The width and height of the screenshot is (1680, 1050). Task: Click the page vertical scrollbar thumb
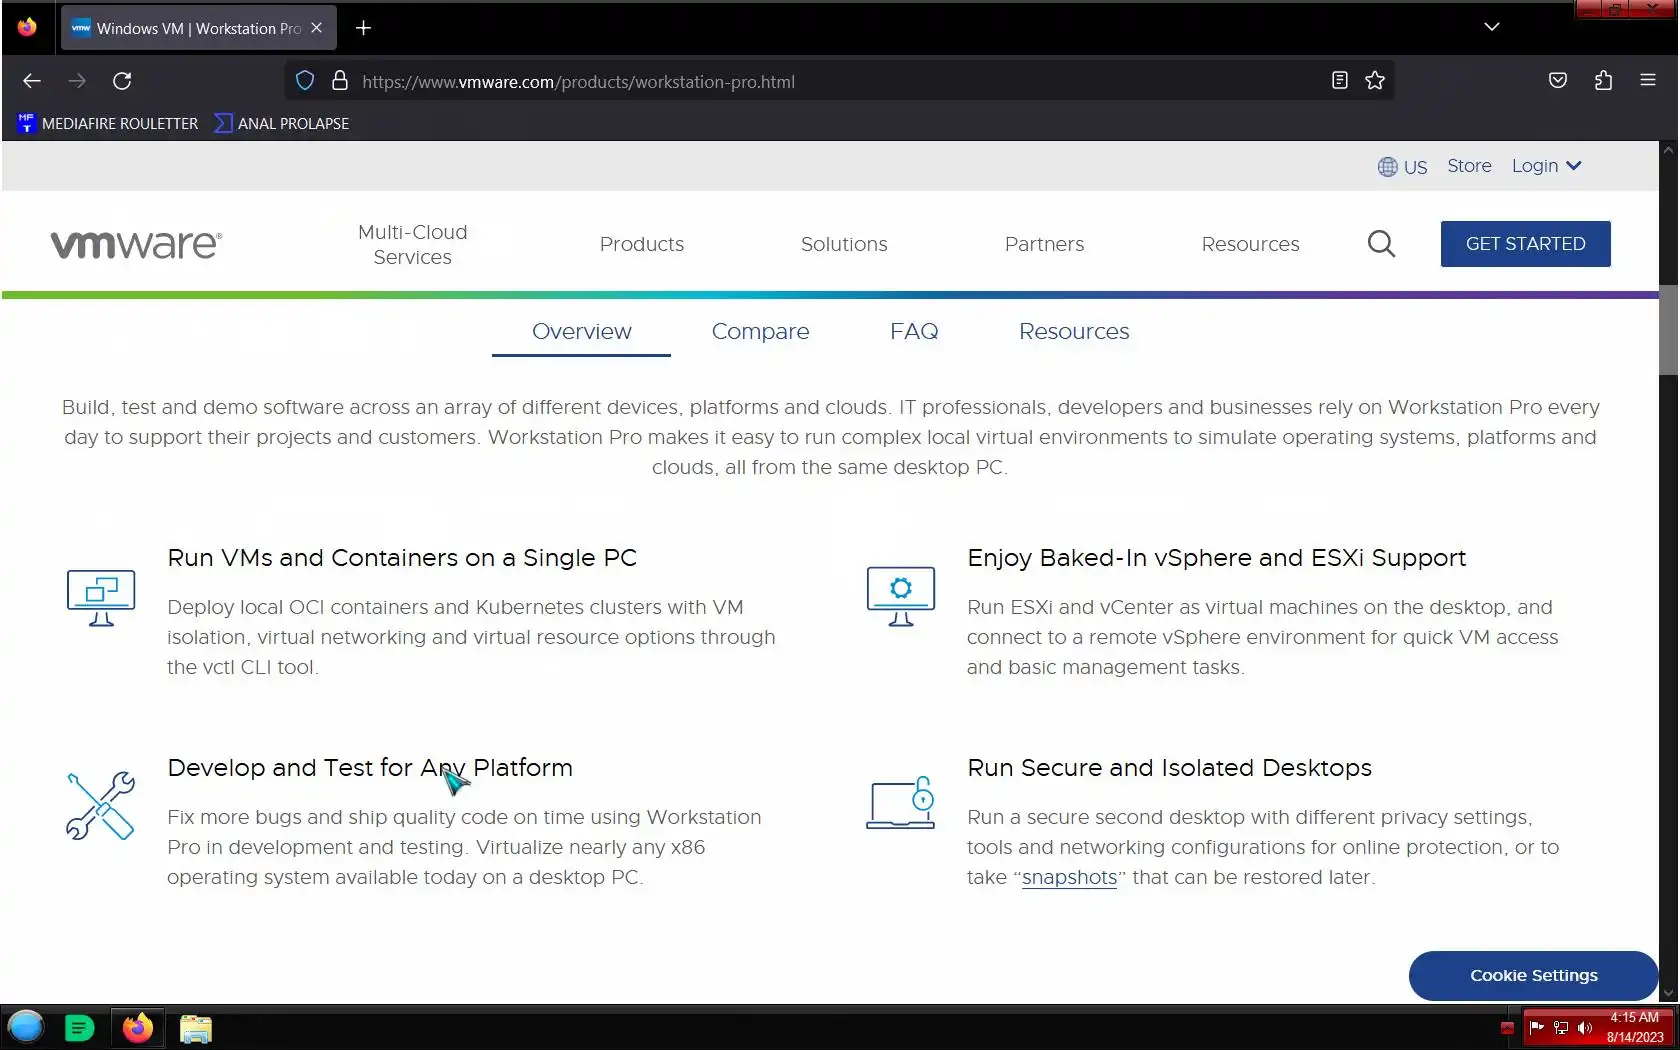click(1668, 331)
